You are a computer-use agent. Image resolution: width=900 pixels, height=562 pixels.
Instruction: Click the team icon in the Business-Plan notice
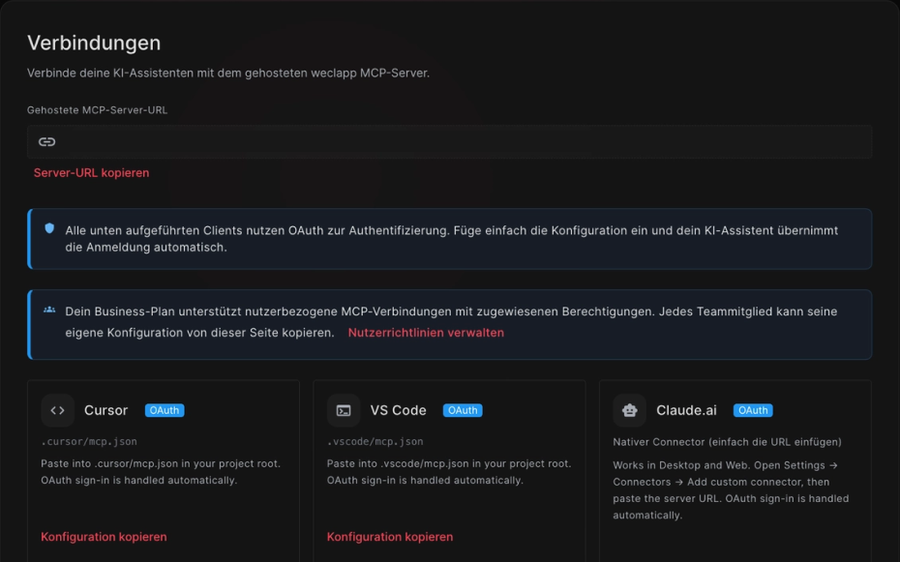click(x=49, y=310)
